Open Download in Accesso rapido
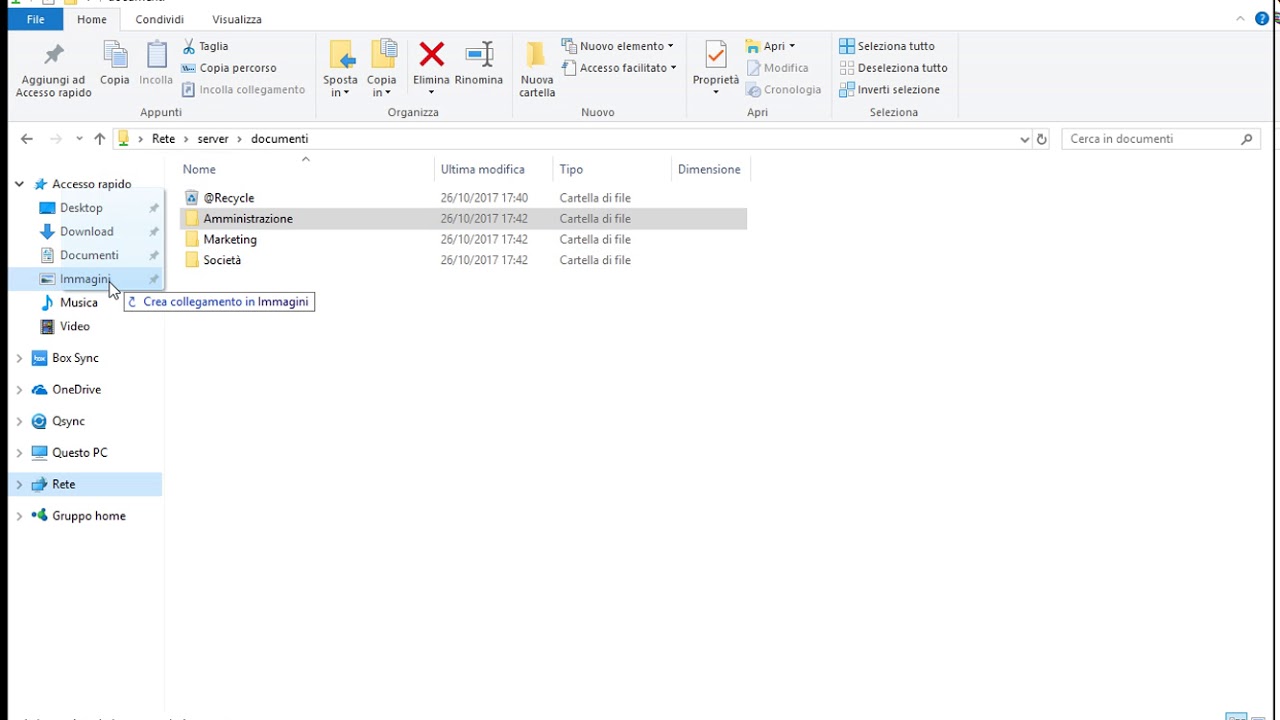The image size is (1280, 720). click(87, 232)
